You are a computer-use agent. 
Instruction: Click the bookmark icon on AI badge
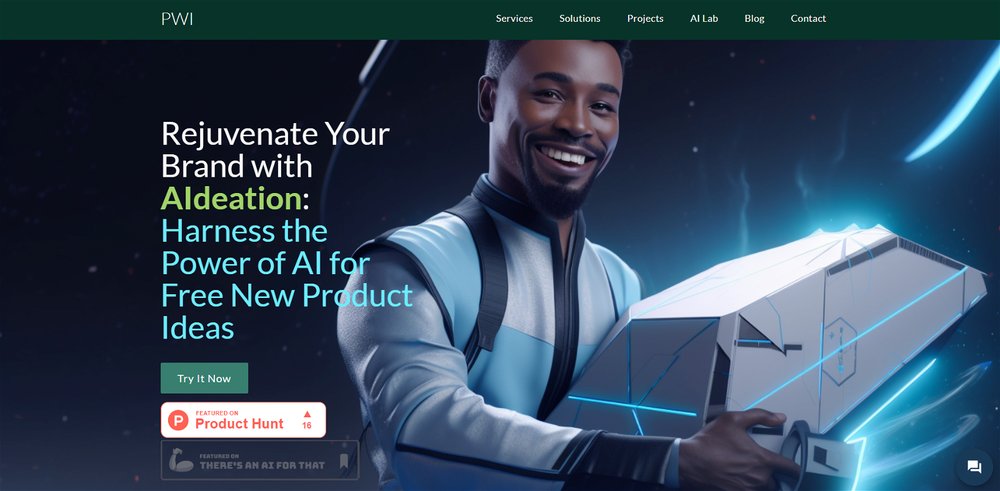point(344,460)
